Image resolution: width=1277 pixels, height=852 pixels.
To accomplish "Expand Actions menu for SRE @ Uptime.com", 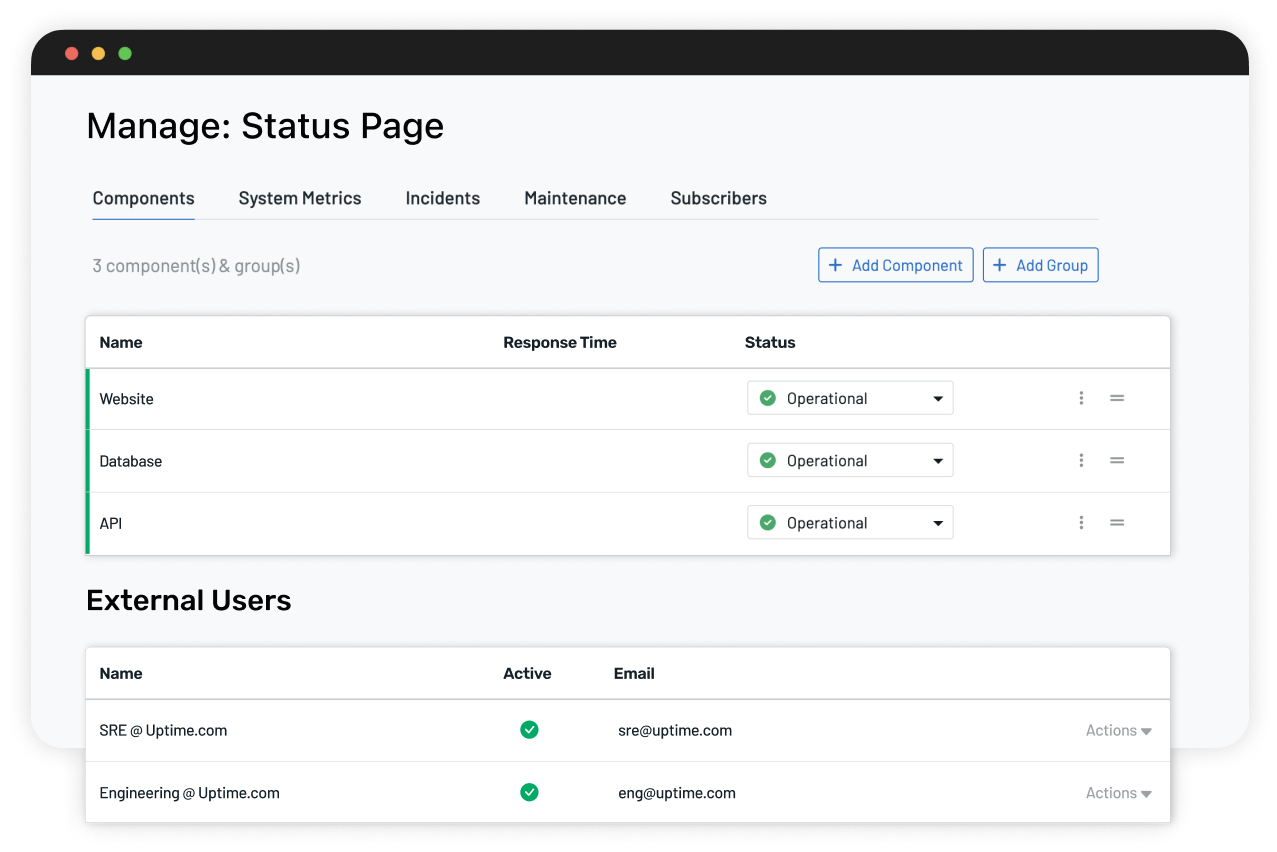I will [x=1118, y=730].
